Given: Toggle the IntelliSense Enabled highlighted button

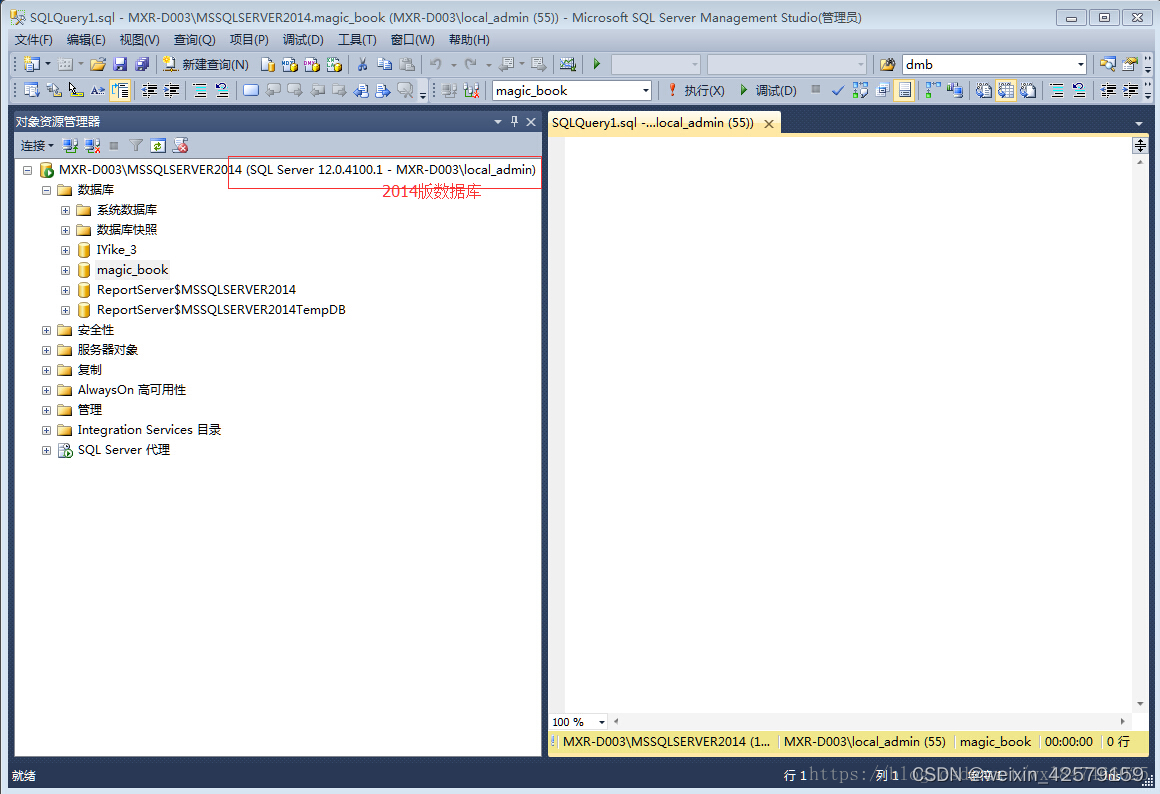Looking at the screenshot, I should tap(904, 90).
